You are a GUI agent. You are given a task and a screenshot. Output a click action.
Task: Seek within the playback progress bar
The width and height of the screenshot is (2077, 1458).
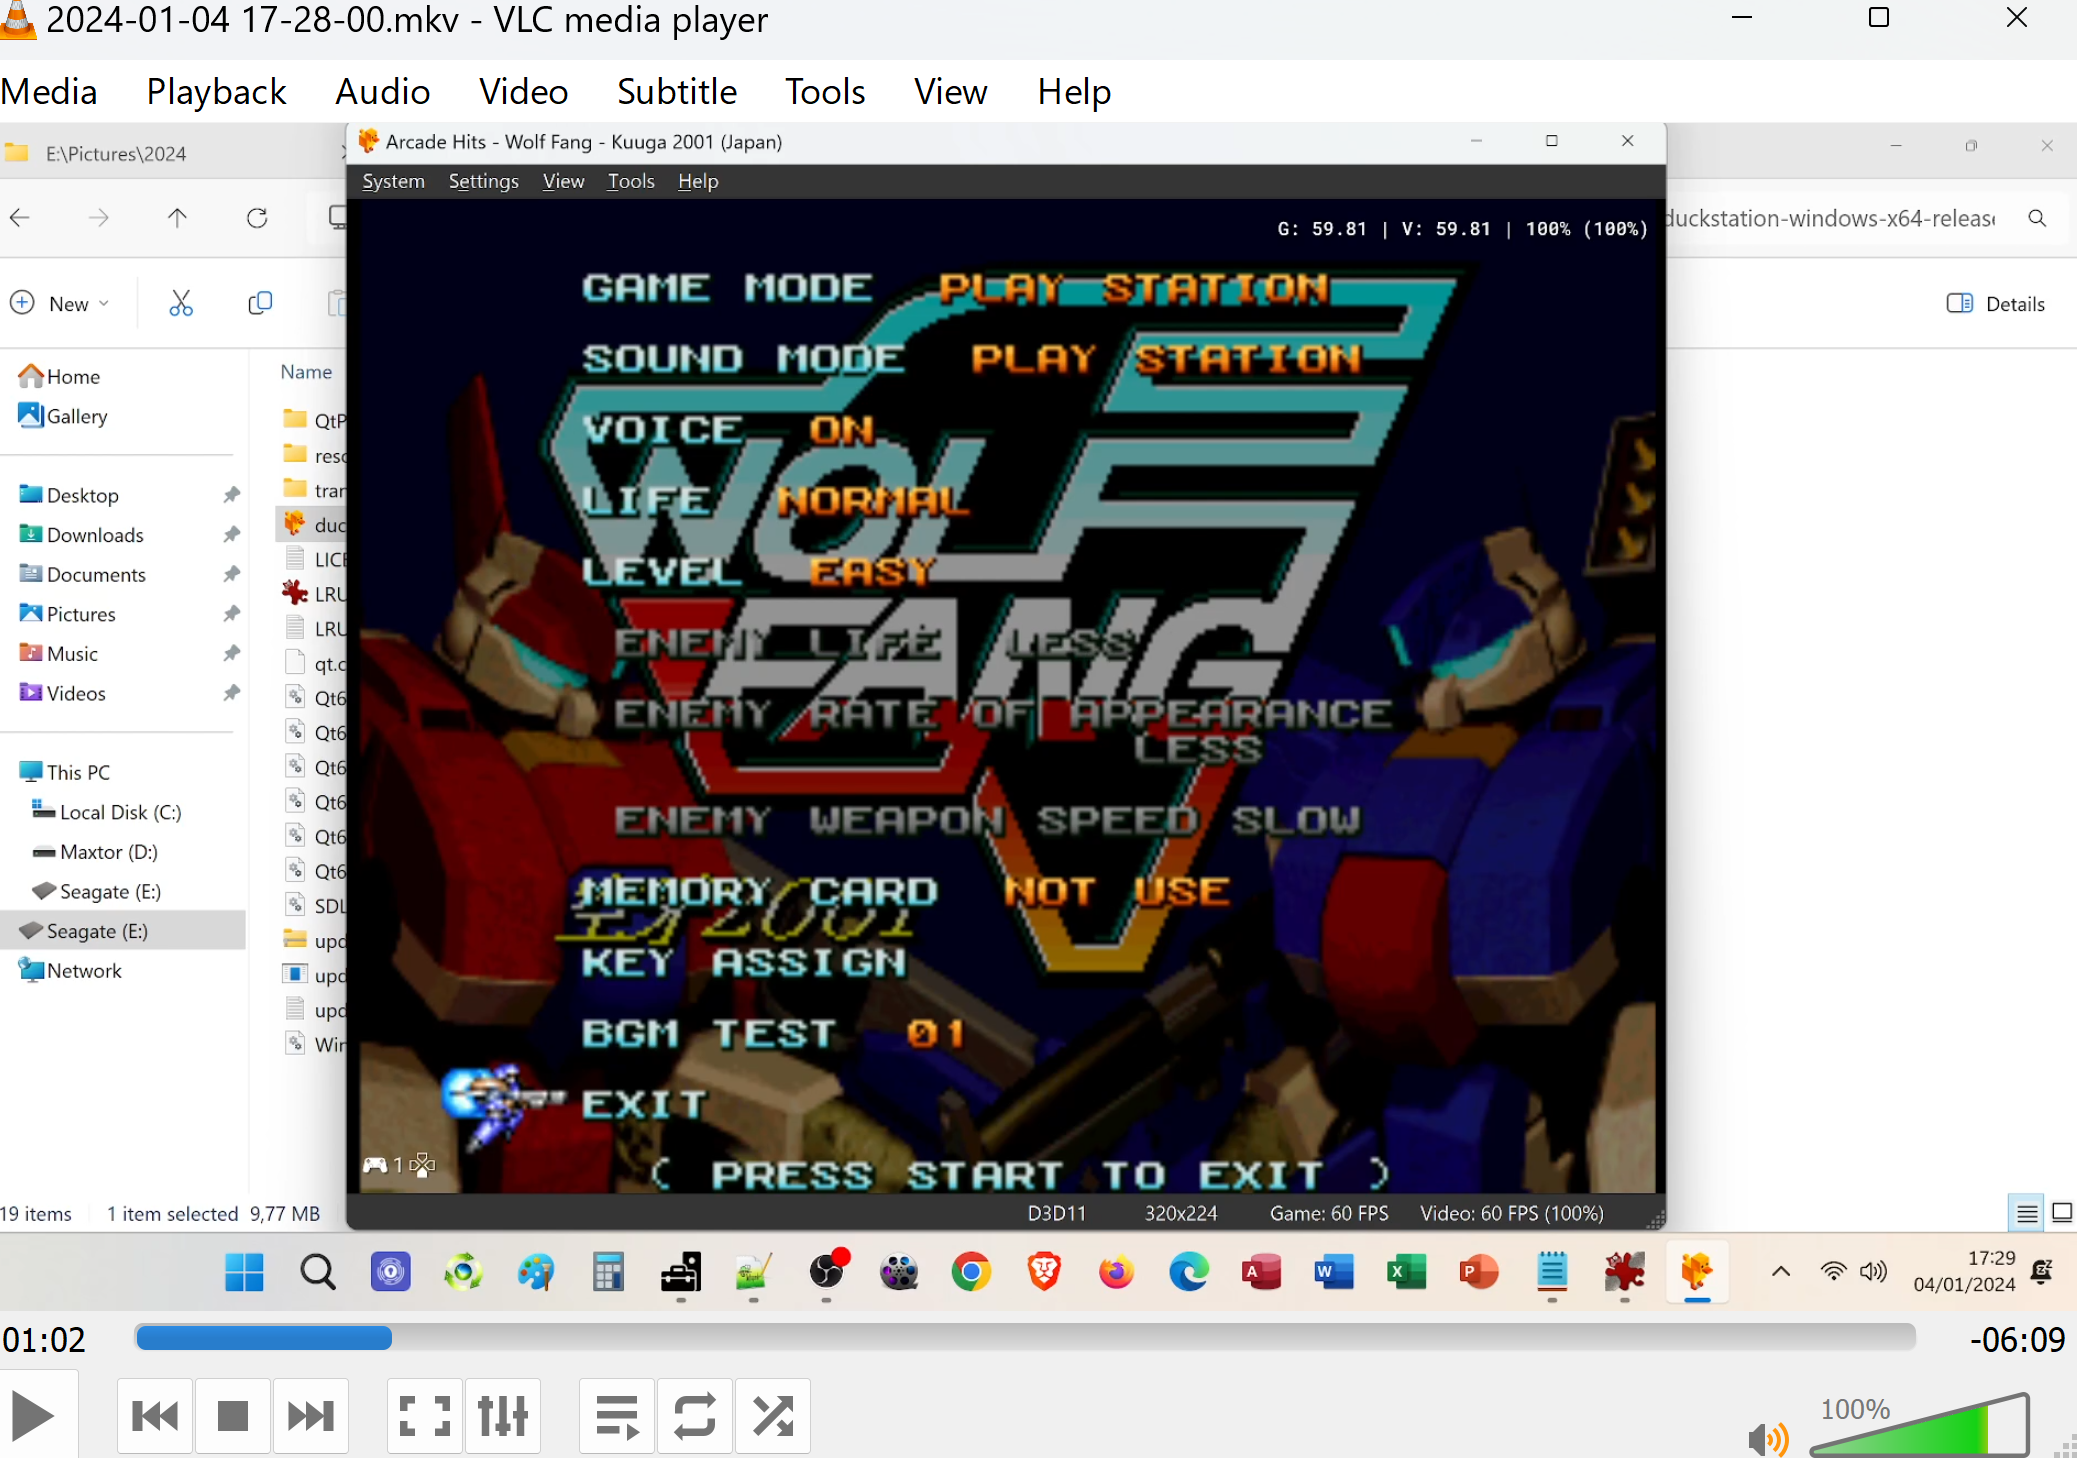click(1024, 1338)
